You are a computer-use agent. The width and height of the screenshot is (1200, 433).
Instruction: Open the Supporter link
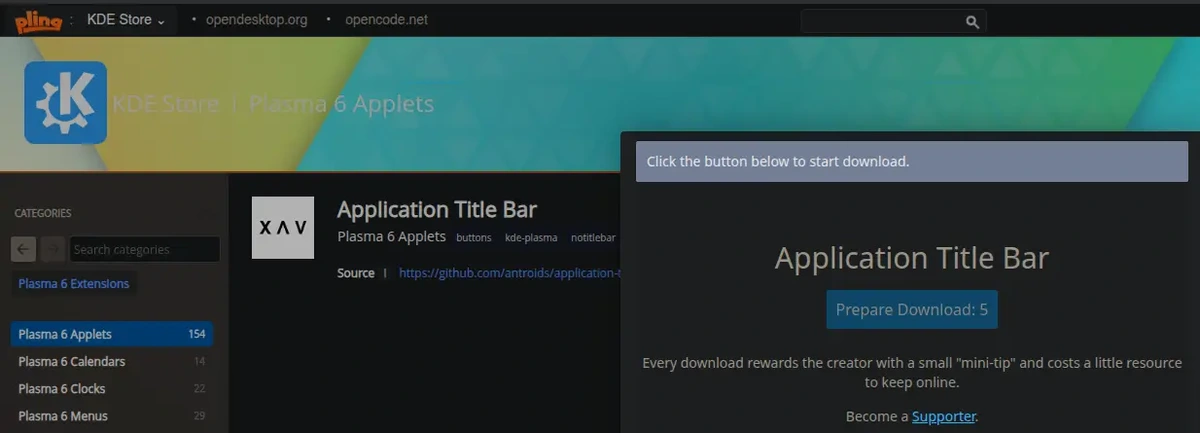(943, 416)
